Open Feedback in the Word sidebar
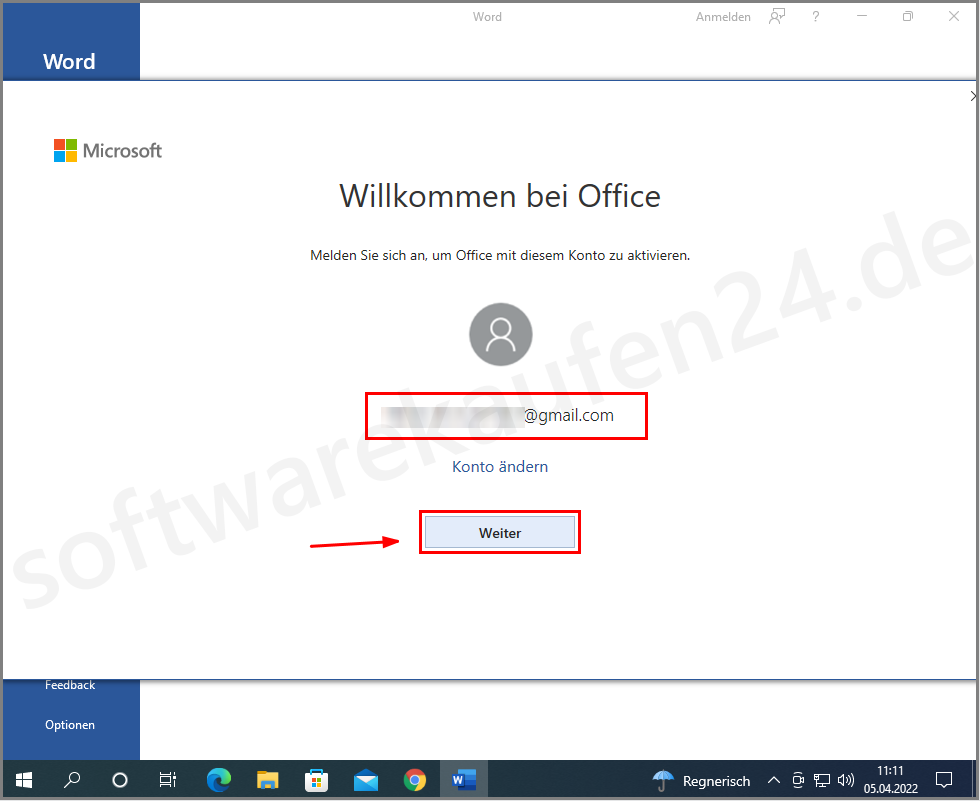Screen dimensions: 980x801 click(x=70, y=685)
